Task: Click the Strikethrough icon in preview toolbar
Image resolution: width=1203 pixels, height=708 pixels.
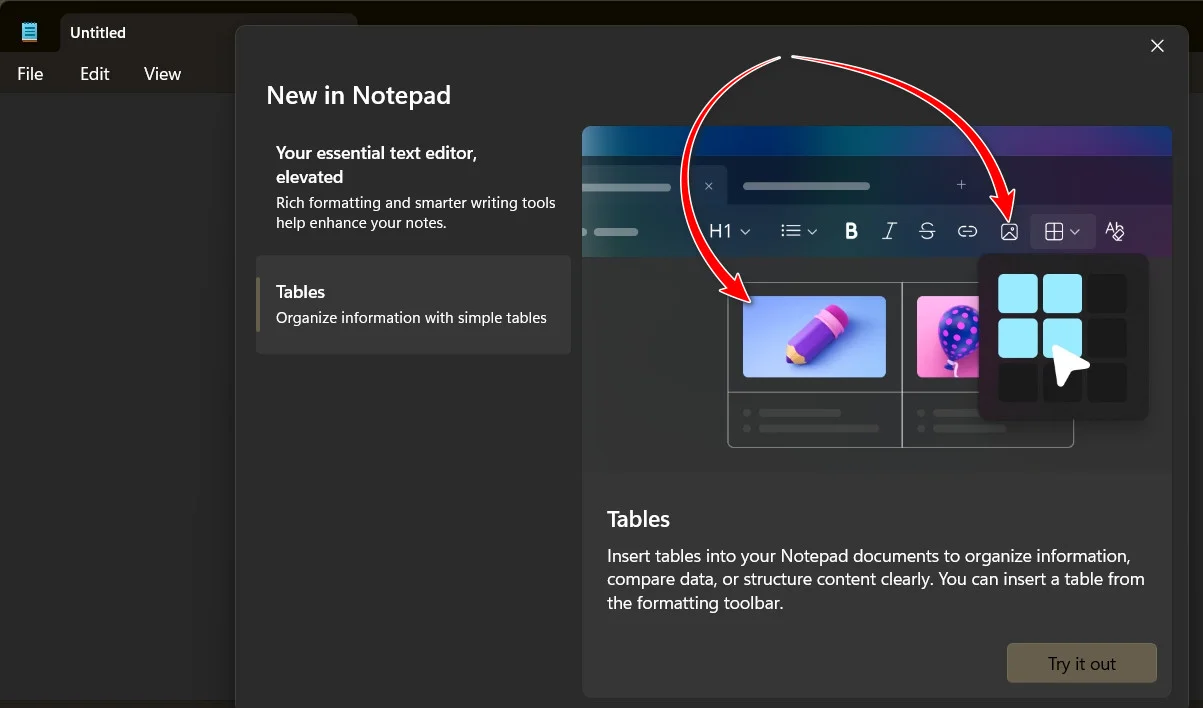Action: (x=927, y=231)
